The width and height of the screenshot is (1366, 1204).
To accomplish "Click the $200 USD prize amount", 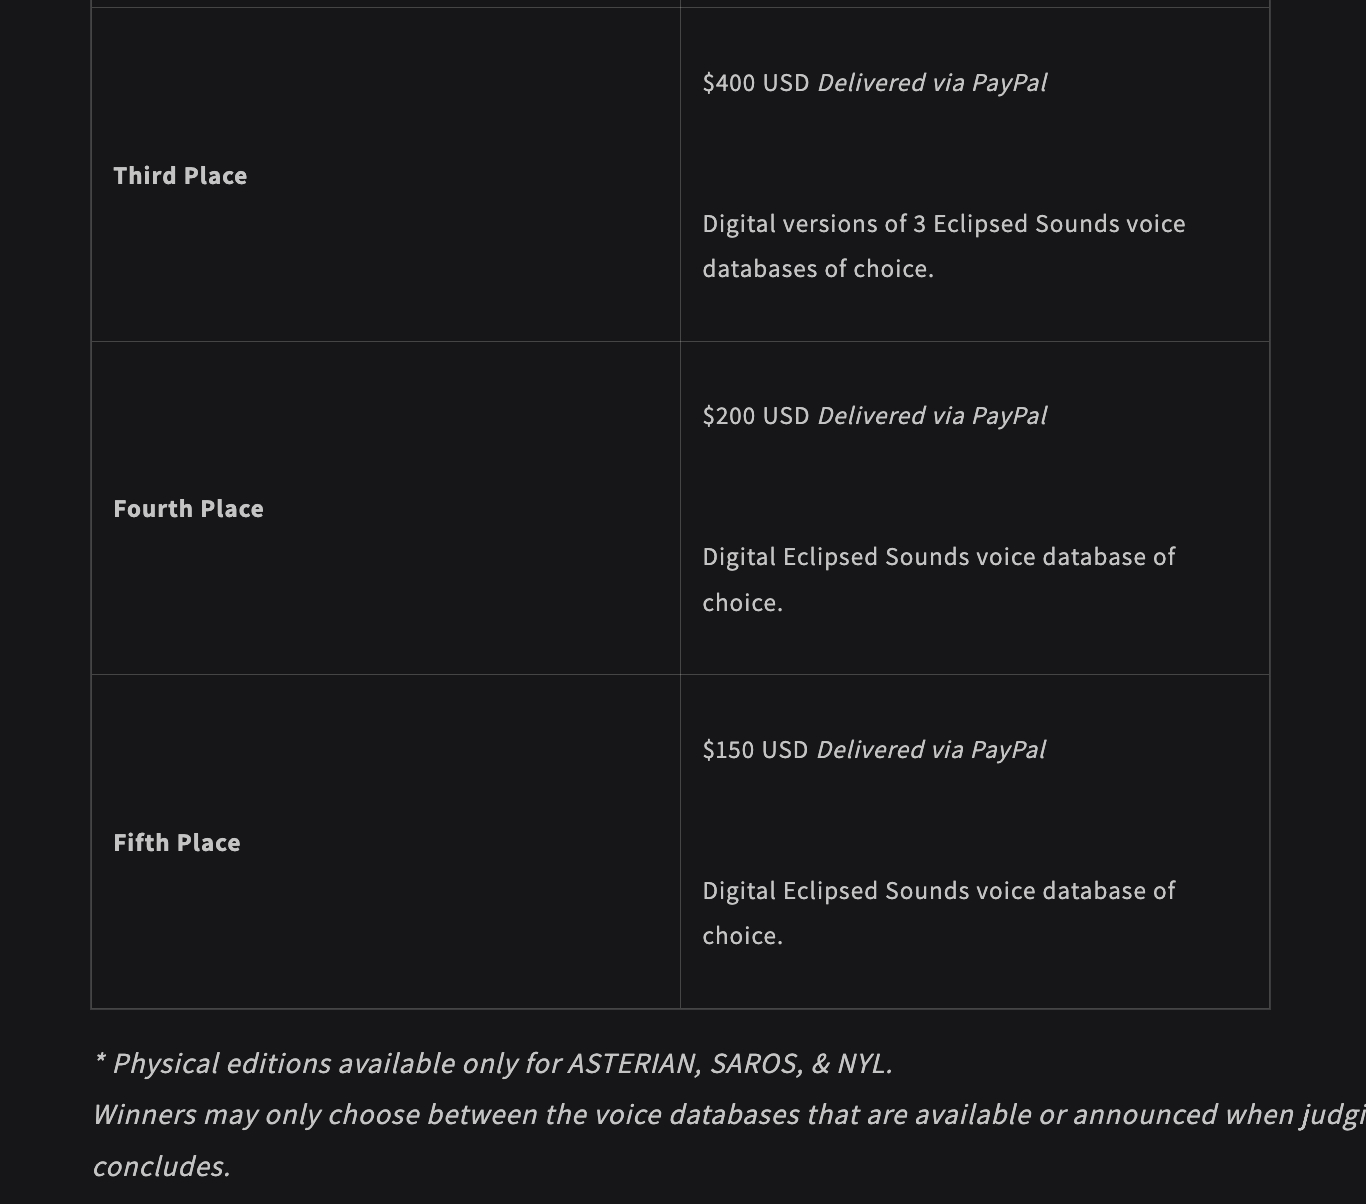I will point(756,416).
